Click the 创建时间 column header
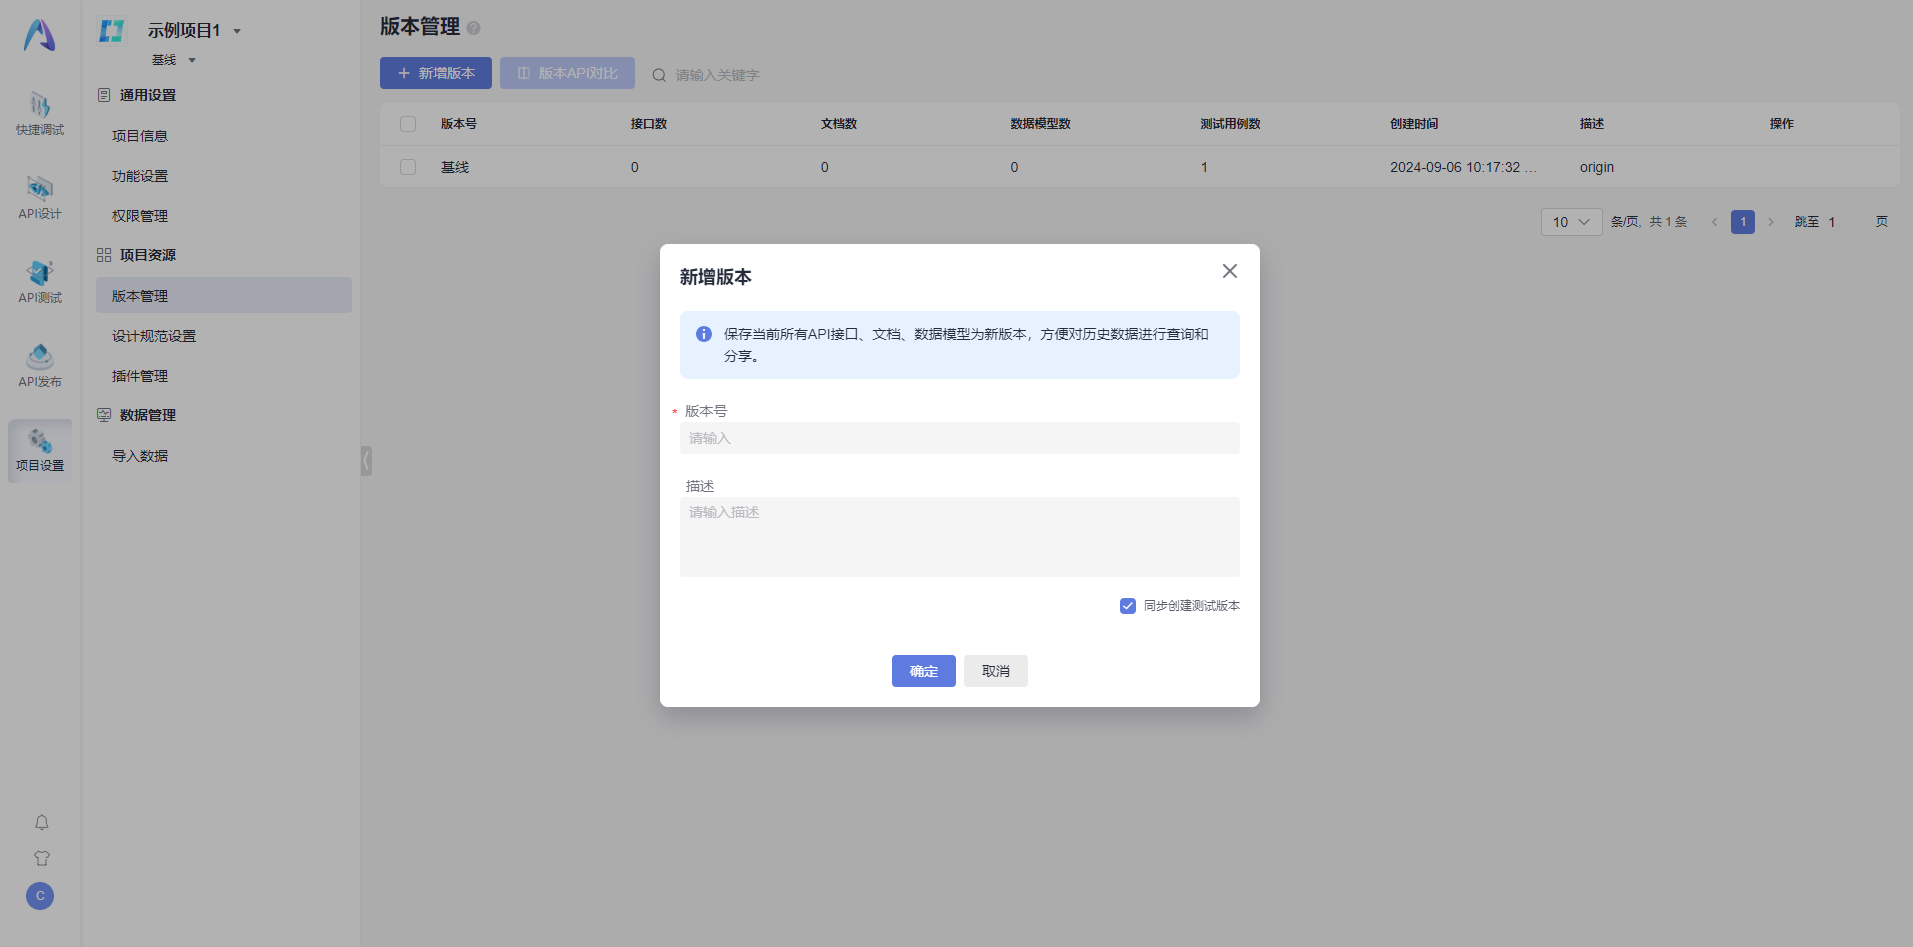1913x947 pixels. click(1414, 124)
